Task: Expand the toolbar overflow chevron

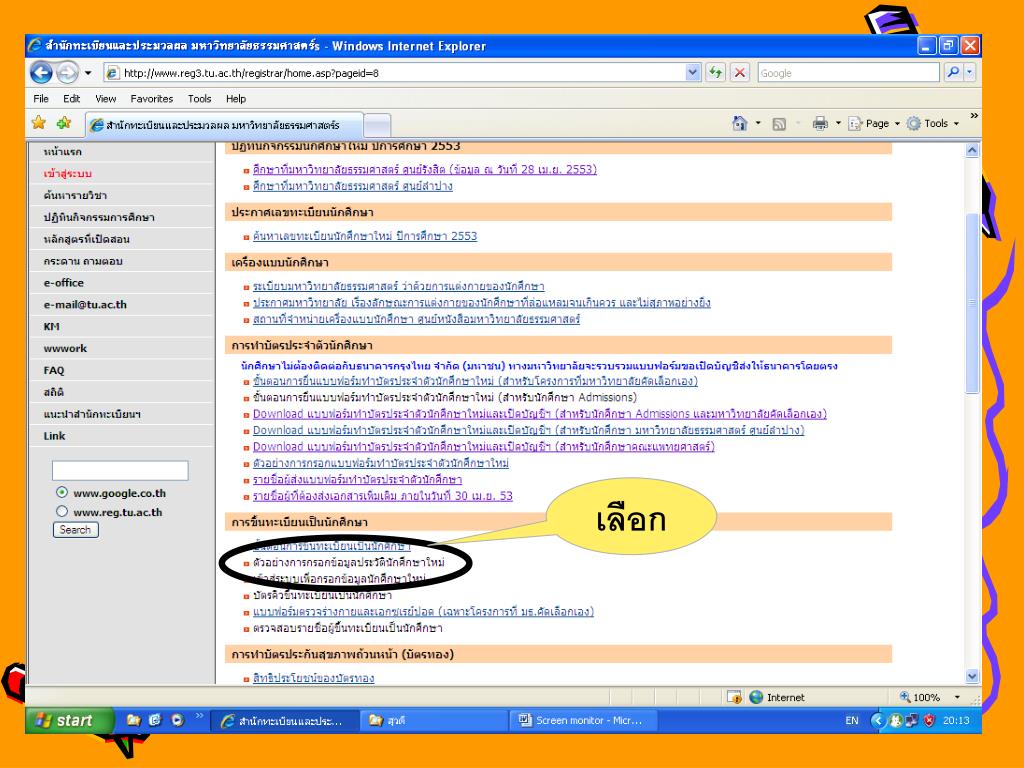Action: click(x=974, y=116)
